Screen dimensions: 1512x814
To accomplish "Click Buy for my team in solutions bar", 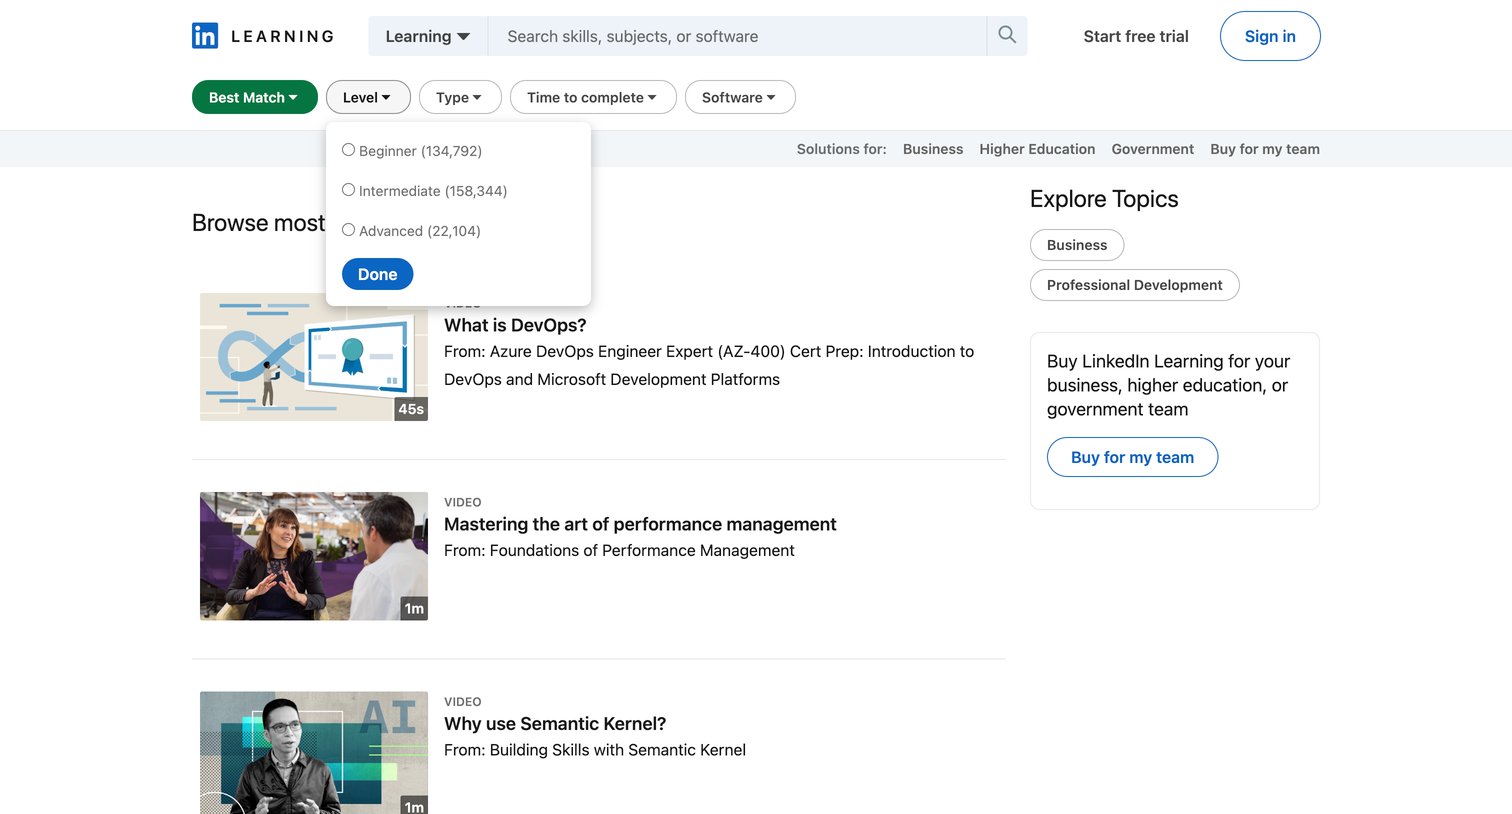I will tap(1265, 149).
